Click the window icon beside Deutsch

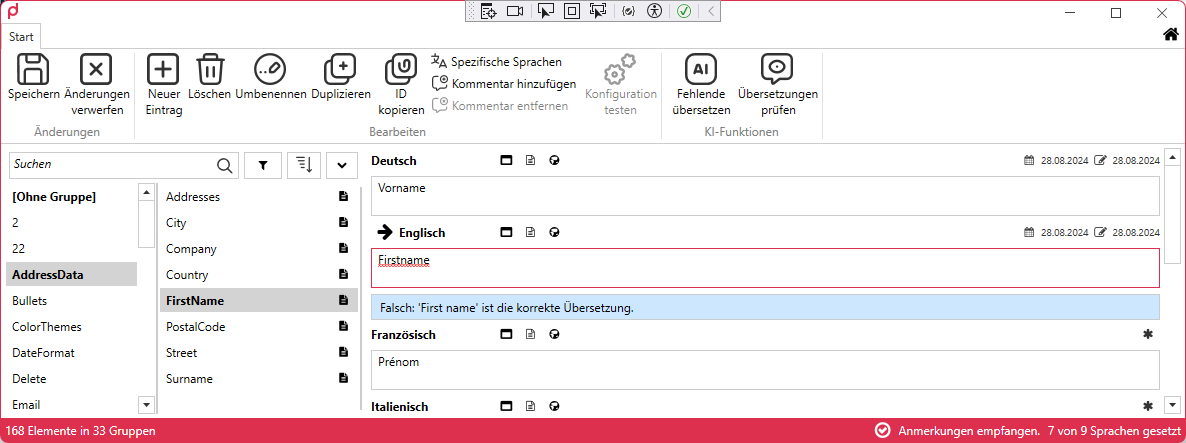[x=507, y=160]
